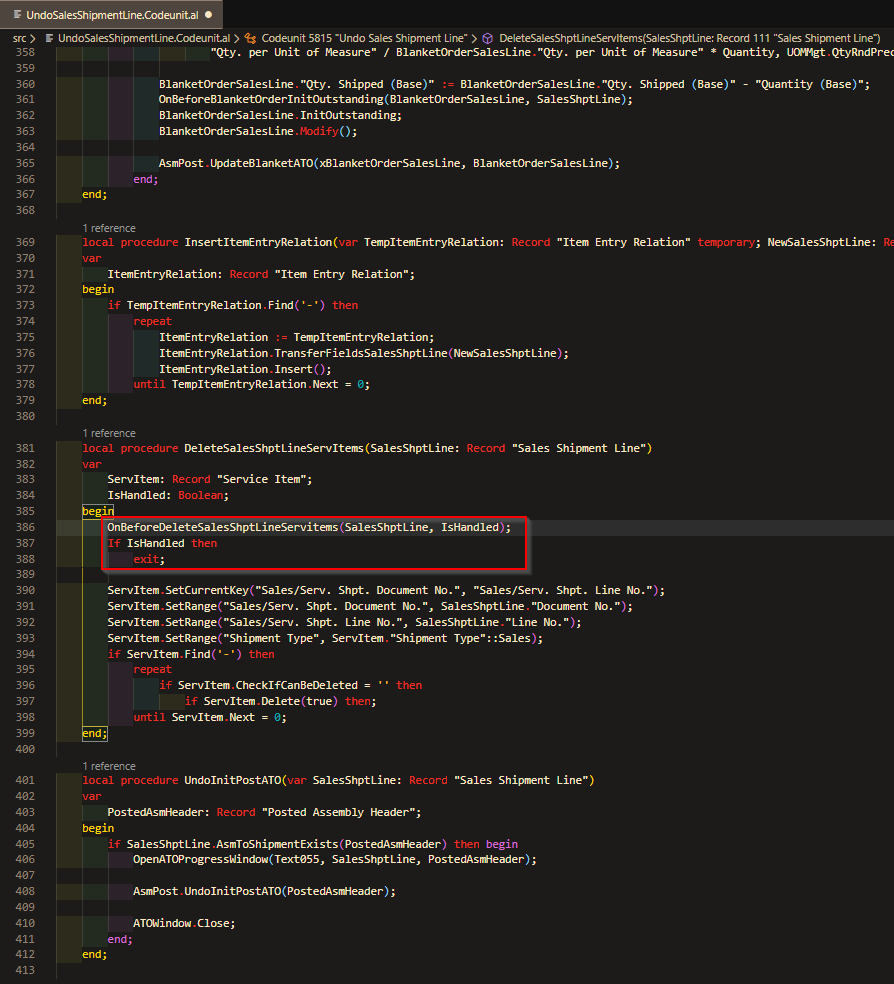Click the ServItem.CheckIfCanBeDeleted call

[268, 685]
